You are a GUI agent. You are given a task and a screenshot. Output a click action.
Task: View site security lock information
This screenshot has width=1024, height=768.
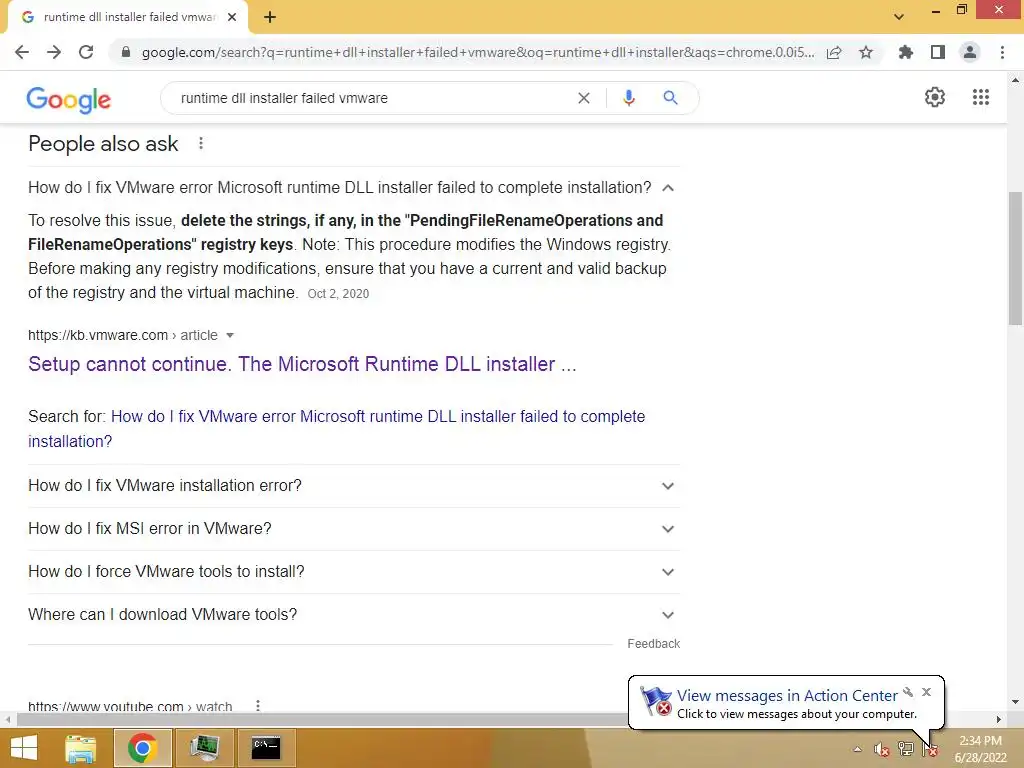pos(126,52)
